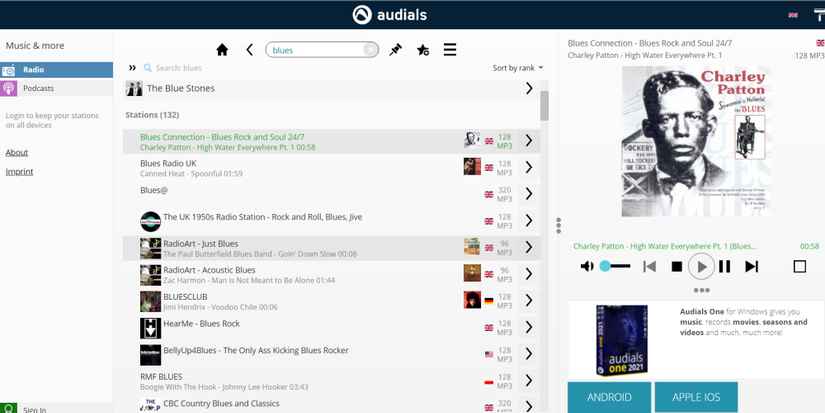
Task: Toggle player window mode square icon
Action: 799,266
